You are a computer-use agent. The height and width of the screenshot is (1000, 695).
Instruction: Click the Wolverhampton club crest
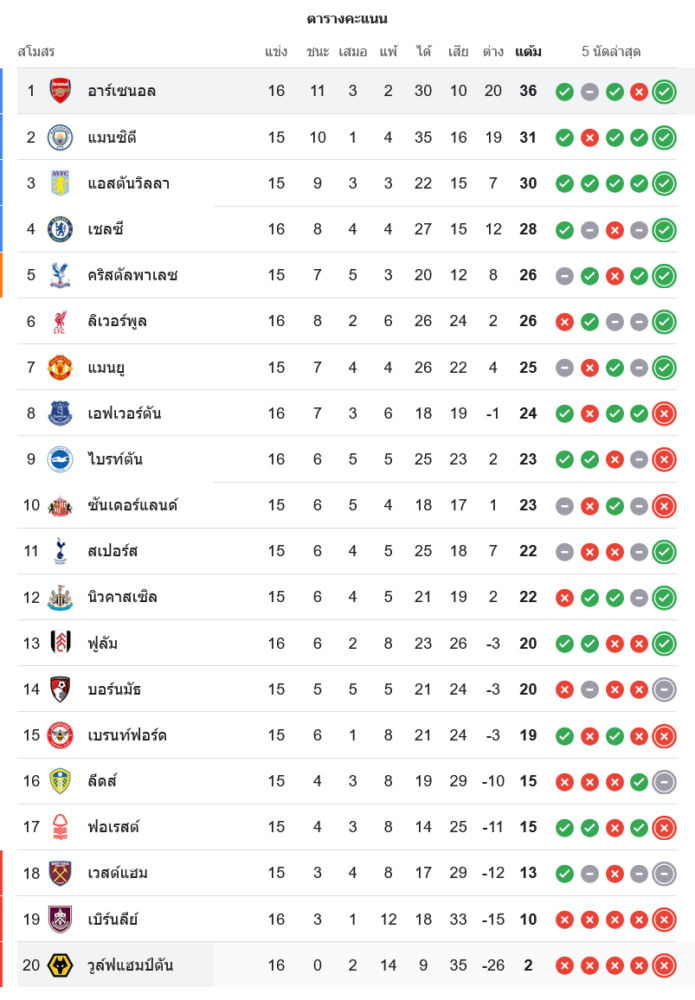pyautogui.click(x=60, y=965)
